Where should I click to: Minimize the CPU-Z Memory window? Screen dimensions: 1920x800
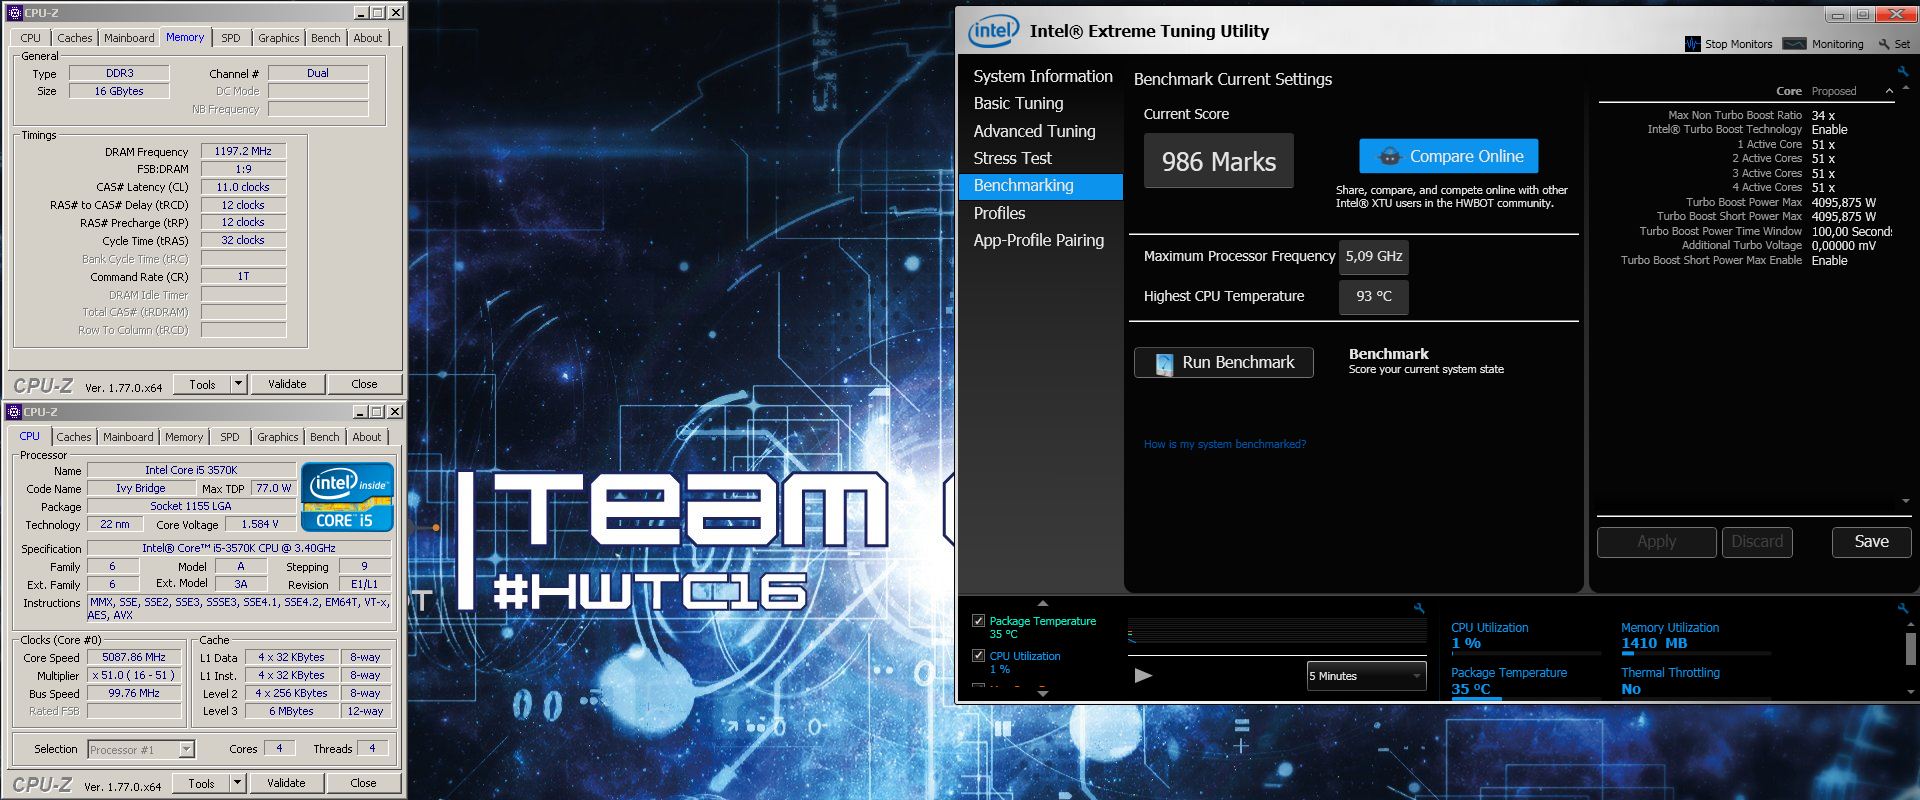coord(361,13)
